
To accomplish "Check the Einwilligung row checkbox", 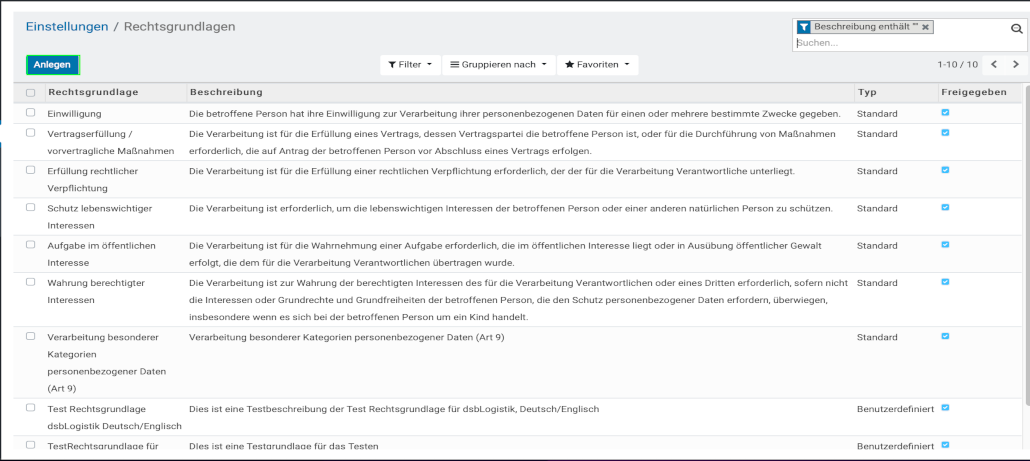I will pos(31,113).
